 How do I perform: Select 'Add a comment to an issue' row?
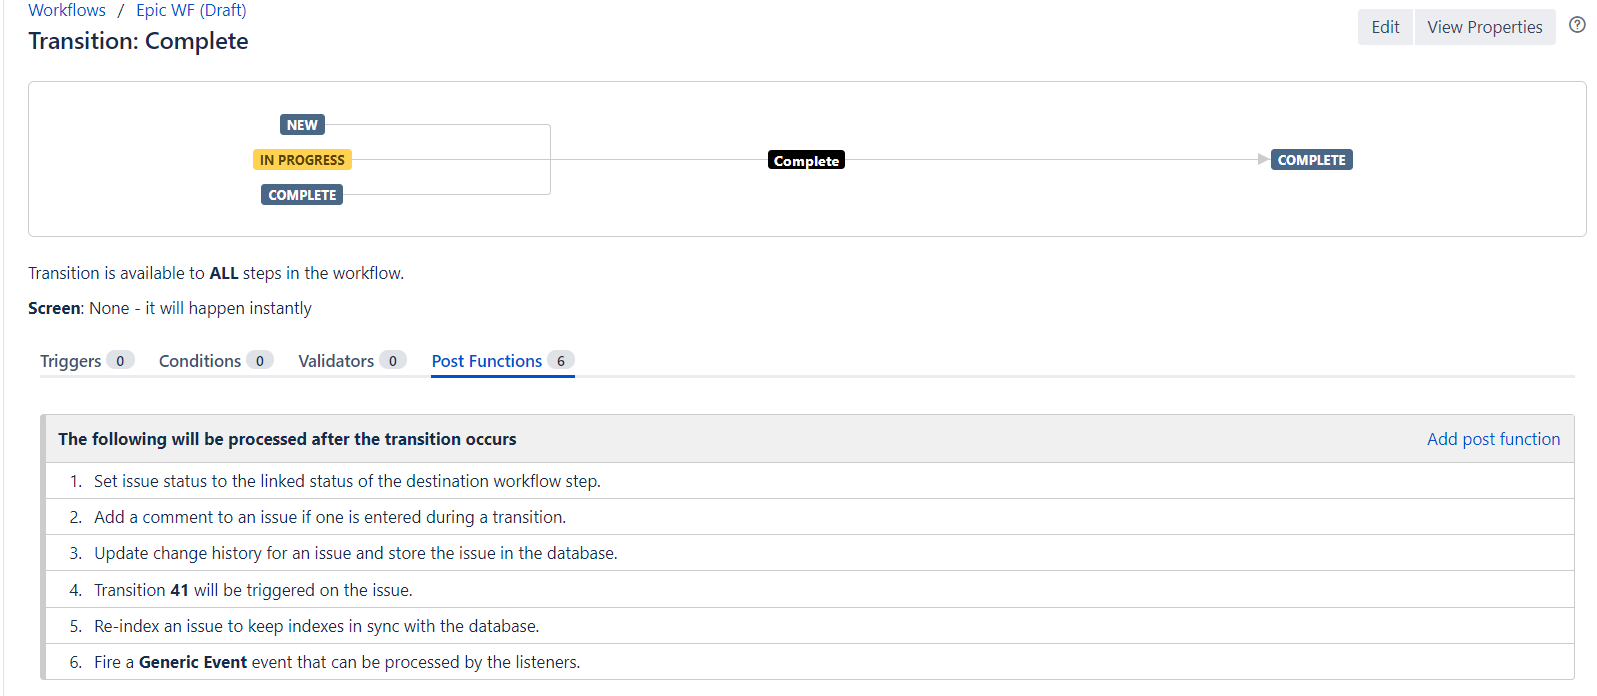tap(809, 517)
